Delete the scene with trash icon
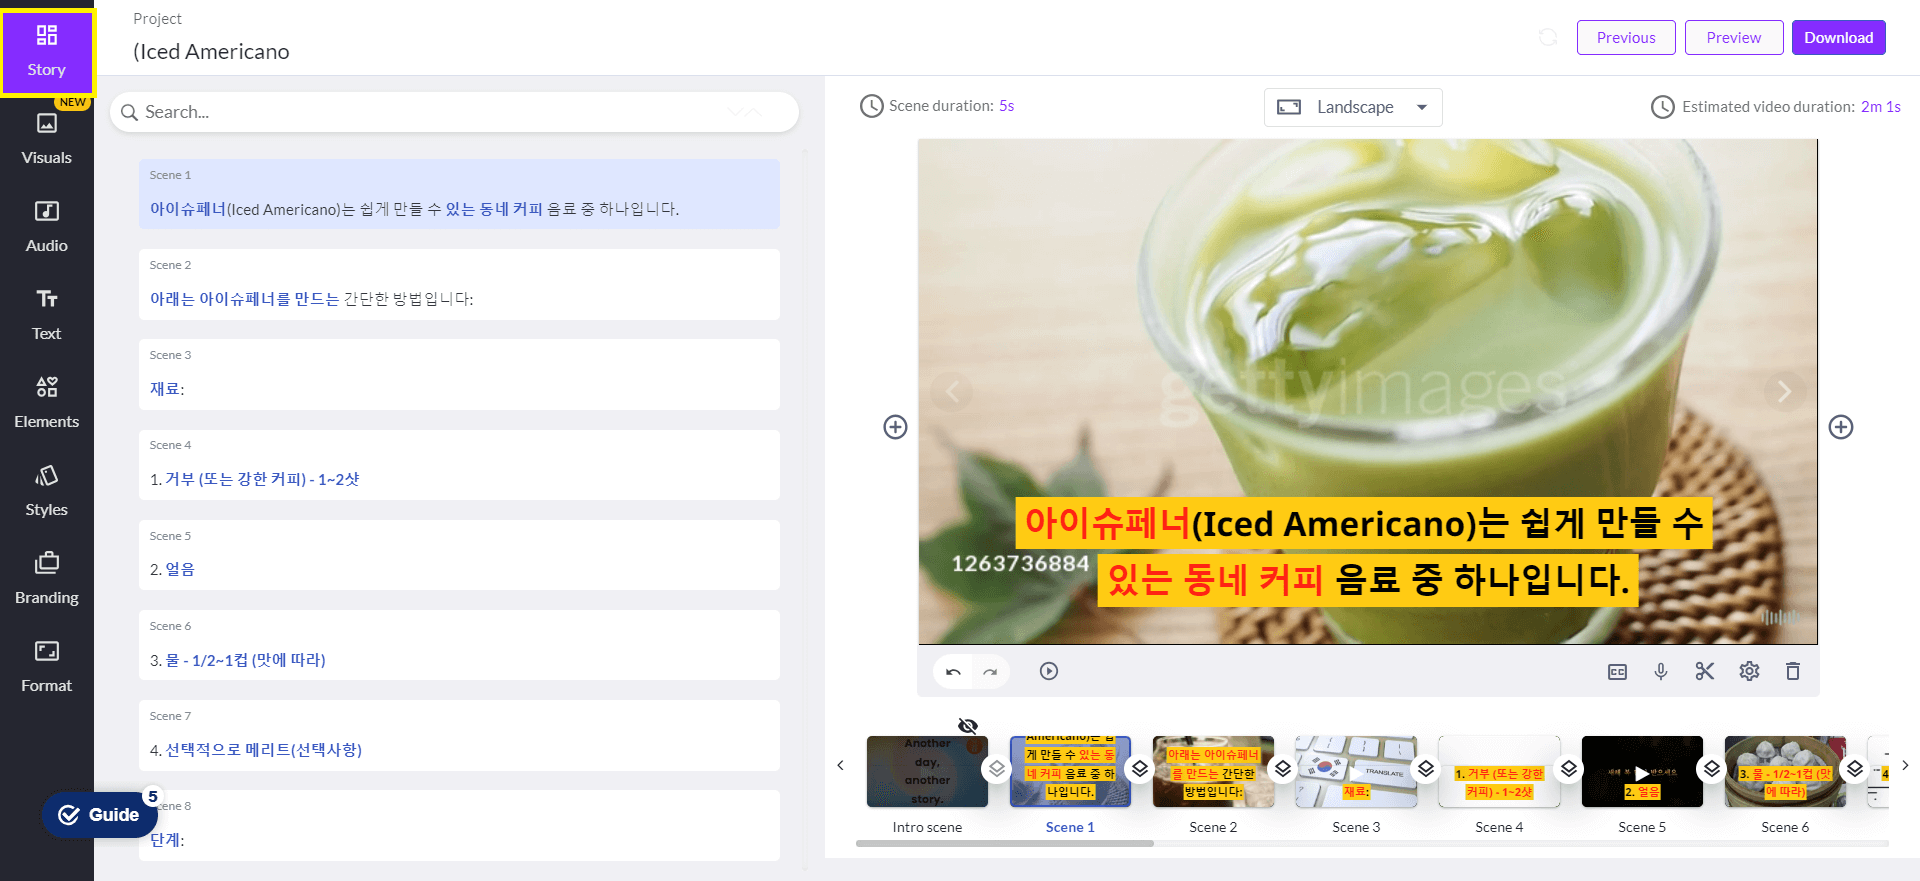This screenshot has width=1920, height=881. coord(1793,671)
